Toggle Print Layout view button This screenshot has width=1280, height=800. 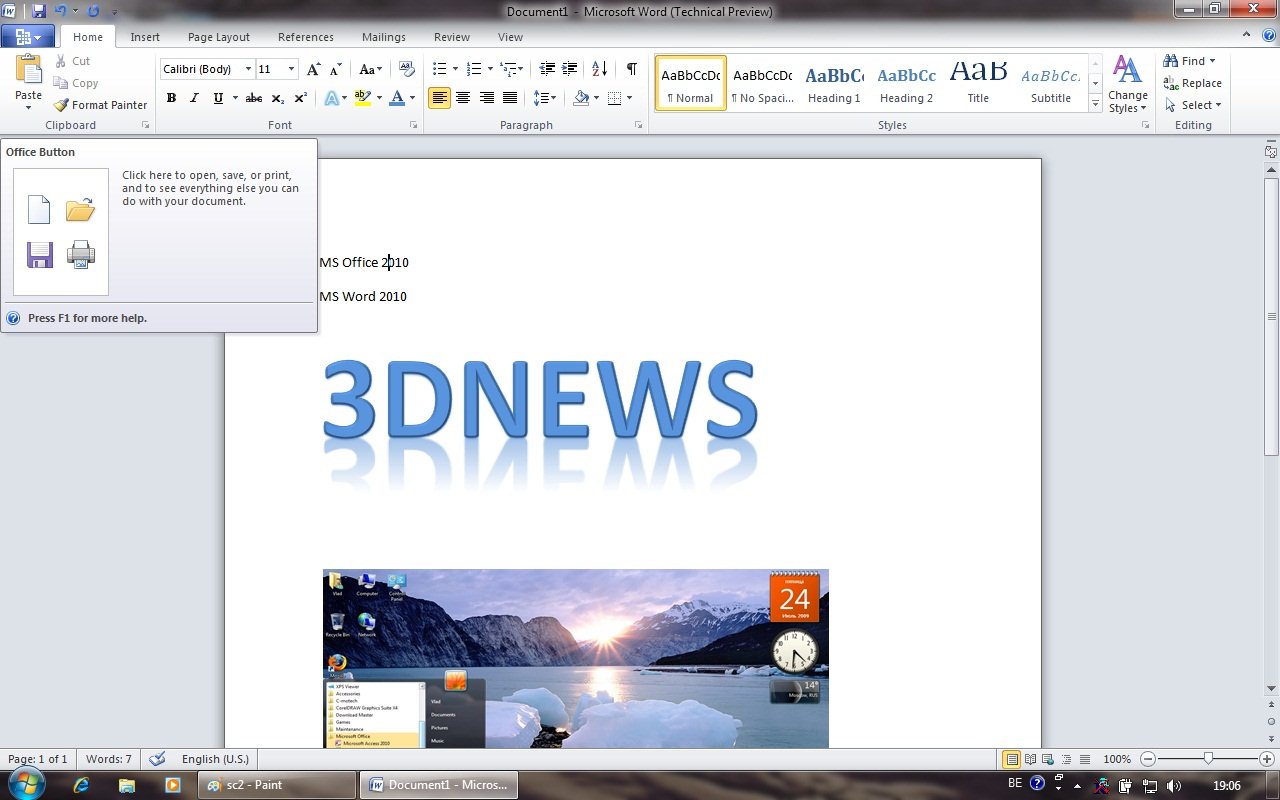coord(1012,759)
